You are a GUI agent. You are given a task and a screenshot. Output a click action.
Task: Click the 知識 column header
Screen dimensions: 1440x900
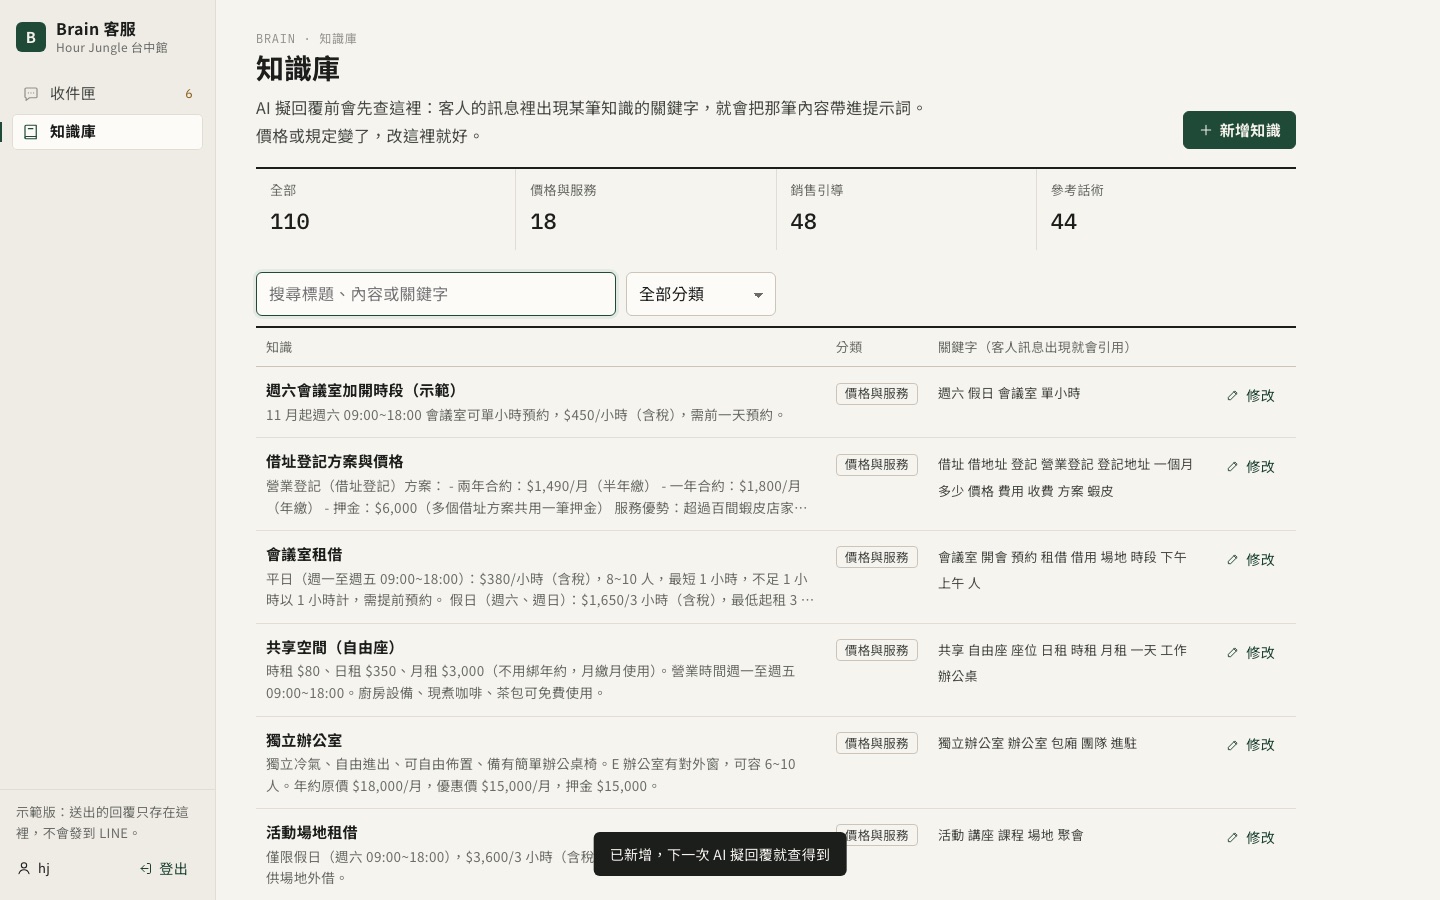click(x=279, y=348)
